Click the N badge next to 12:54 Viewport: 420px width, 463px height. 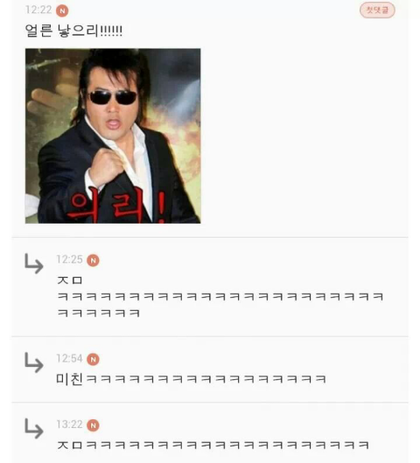93,359
